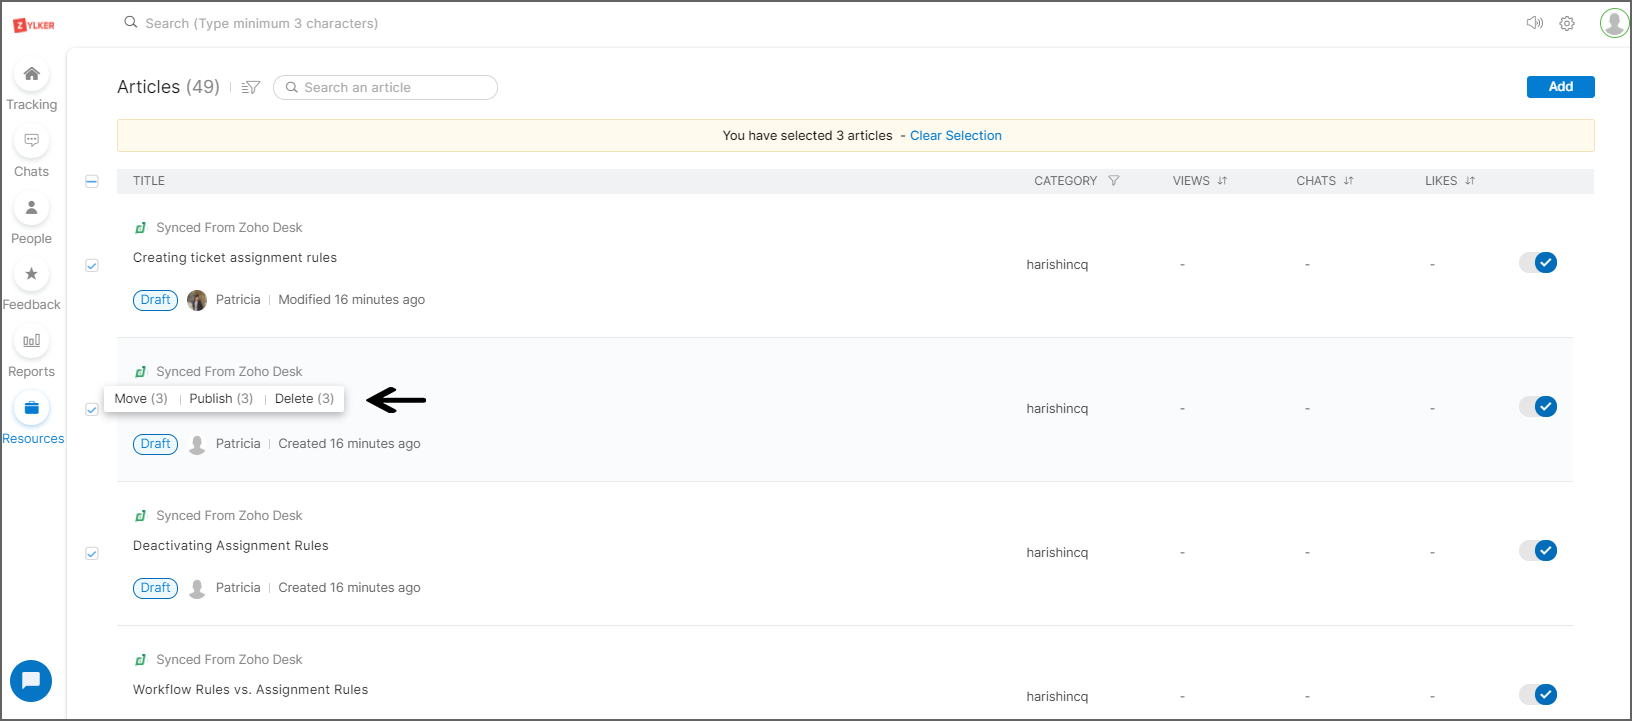Open the Resources briefcase icon

[32, 408]
